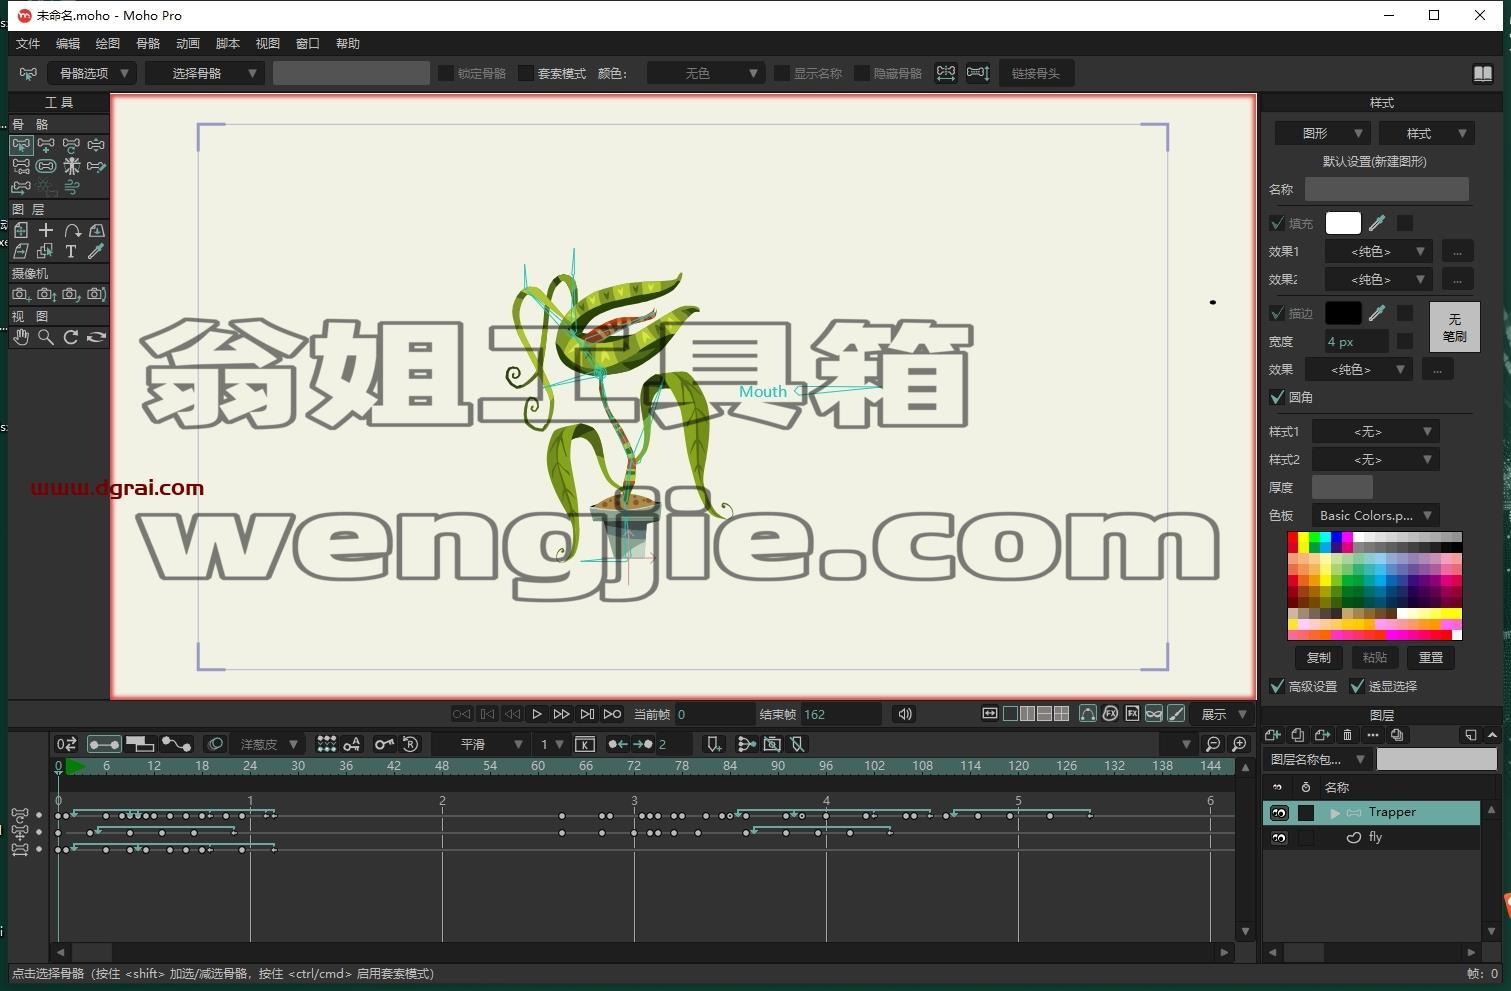Zoom in the timeline
The width and height of the screenshot is (1511, 991).
pos(1239,744)
